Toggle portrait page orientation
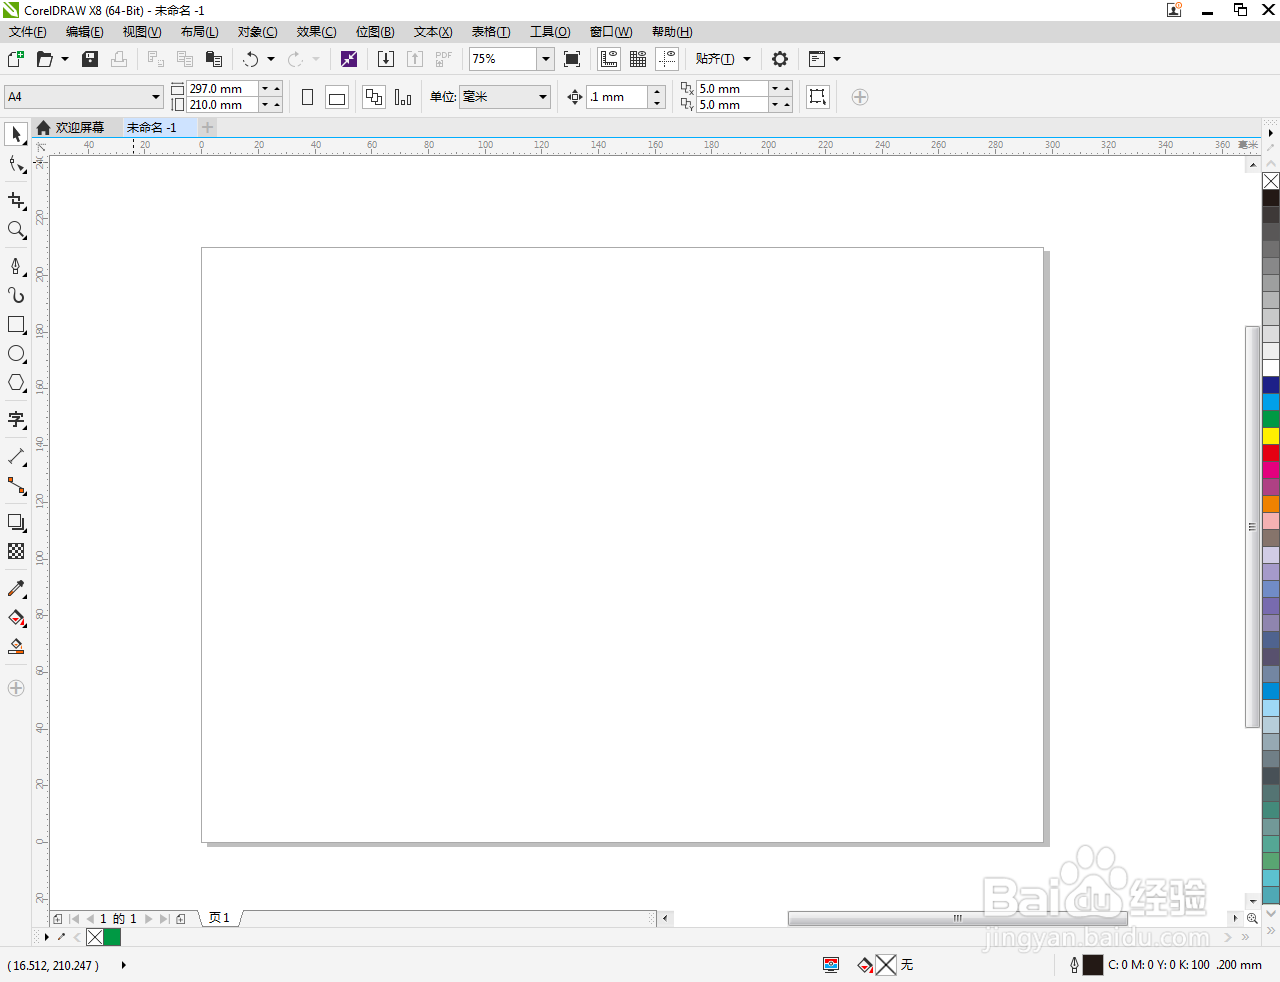 [x=308, y=97]
